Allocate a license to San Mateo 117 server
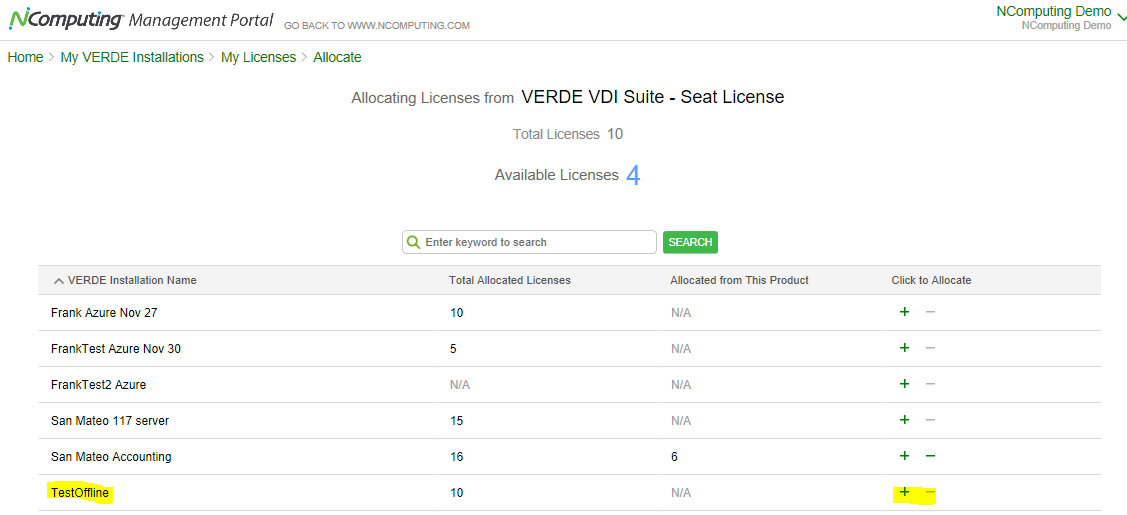1127x515 pixels. [x=904, y=420]
